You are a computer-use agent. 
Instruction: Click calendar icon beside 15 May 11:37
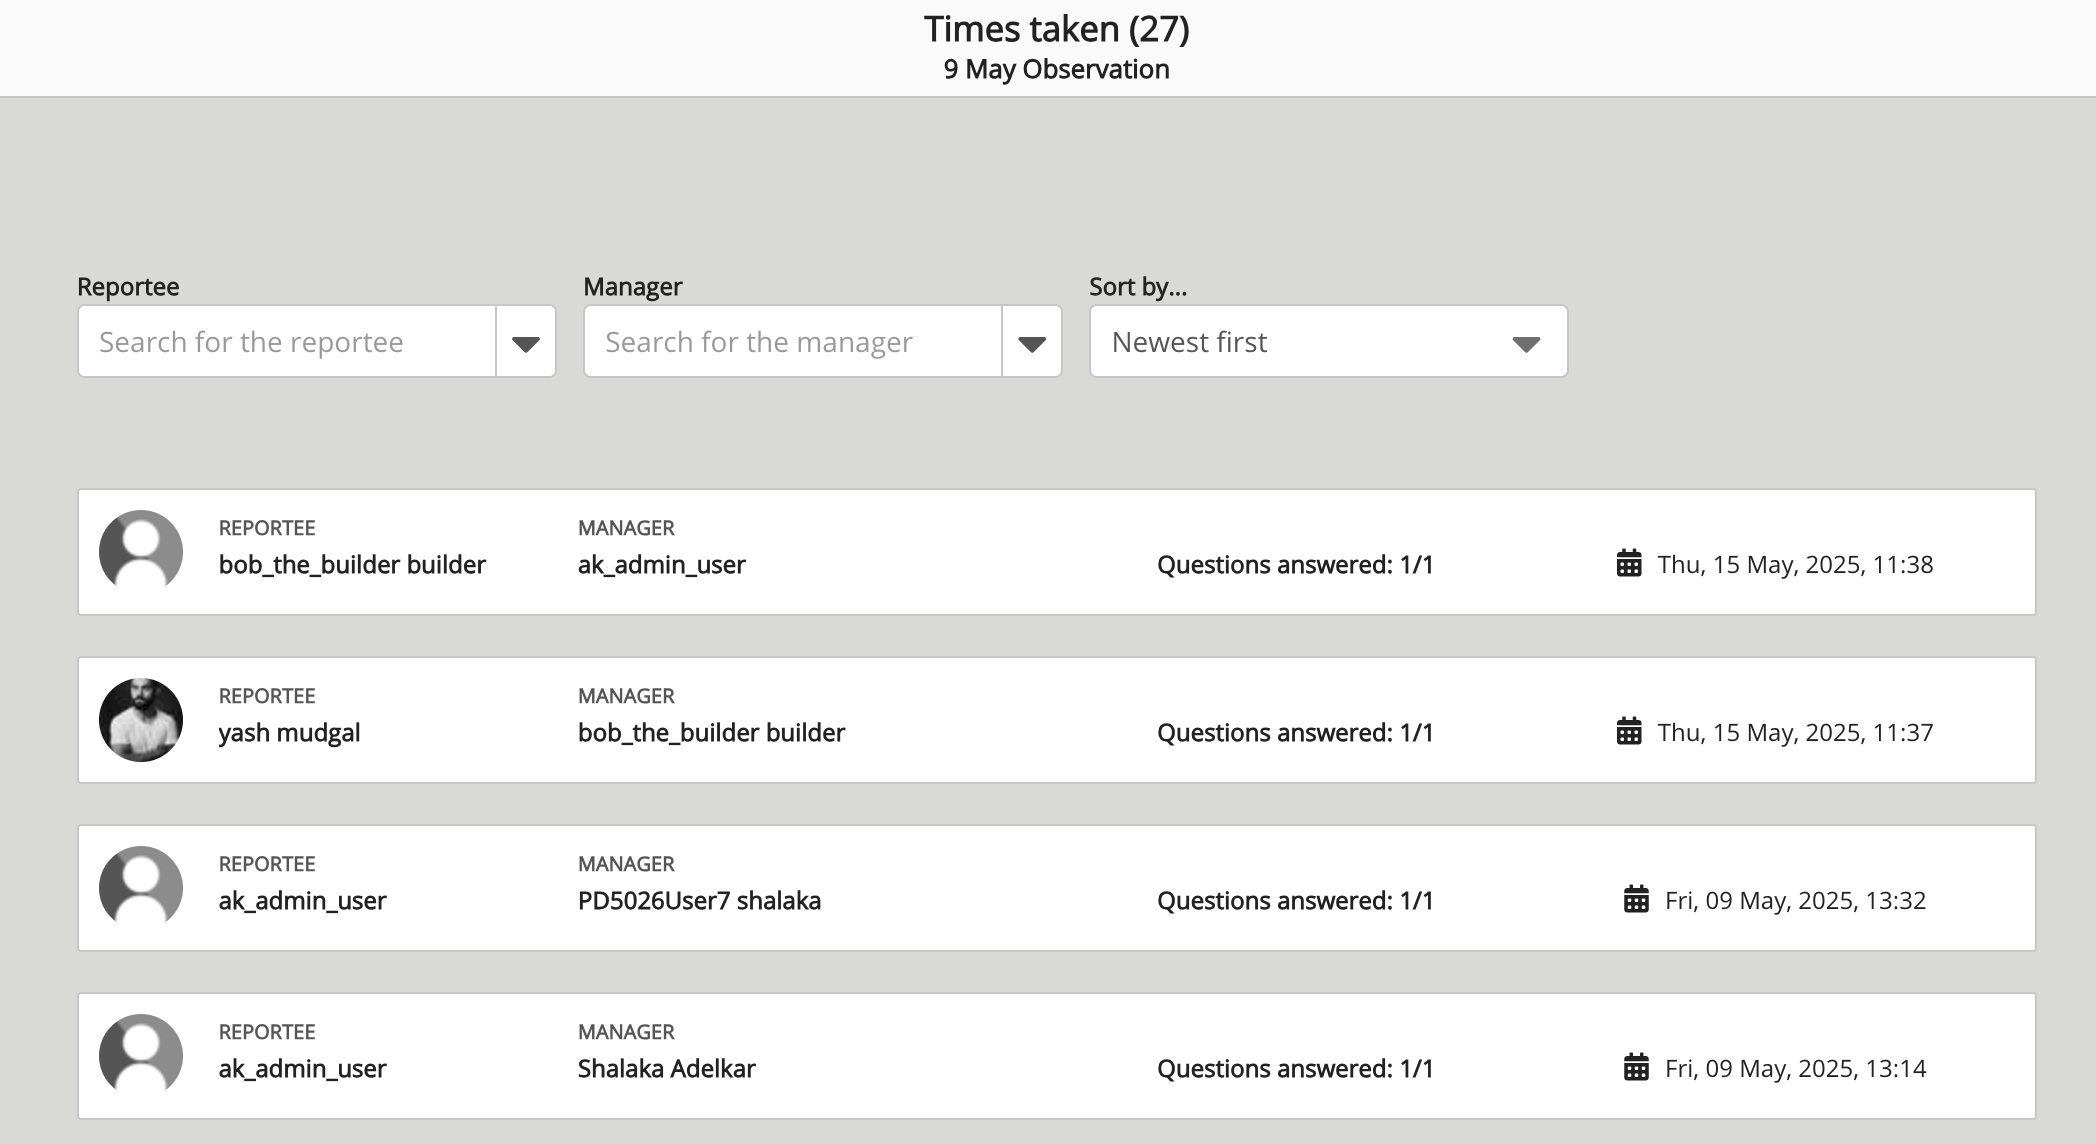click(1629, 732)
